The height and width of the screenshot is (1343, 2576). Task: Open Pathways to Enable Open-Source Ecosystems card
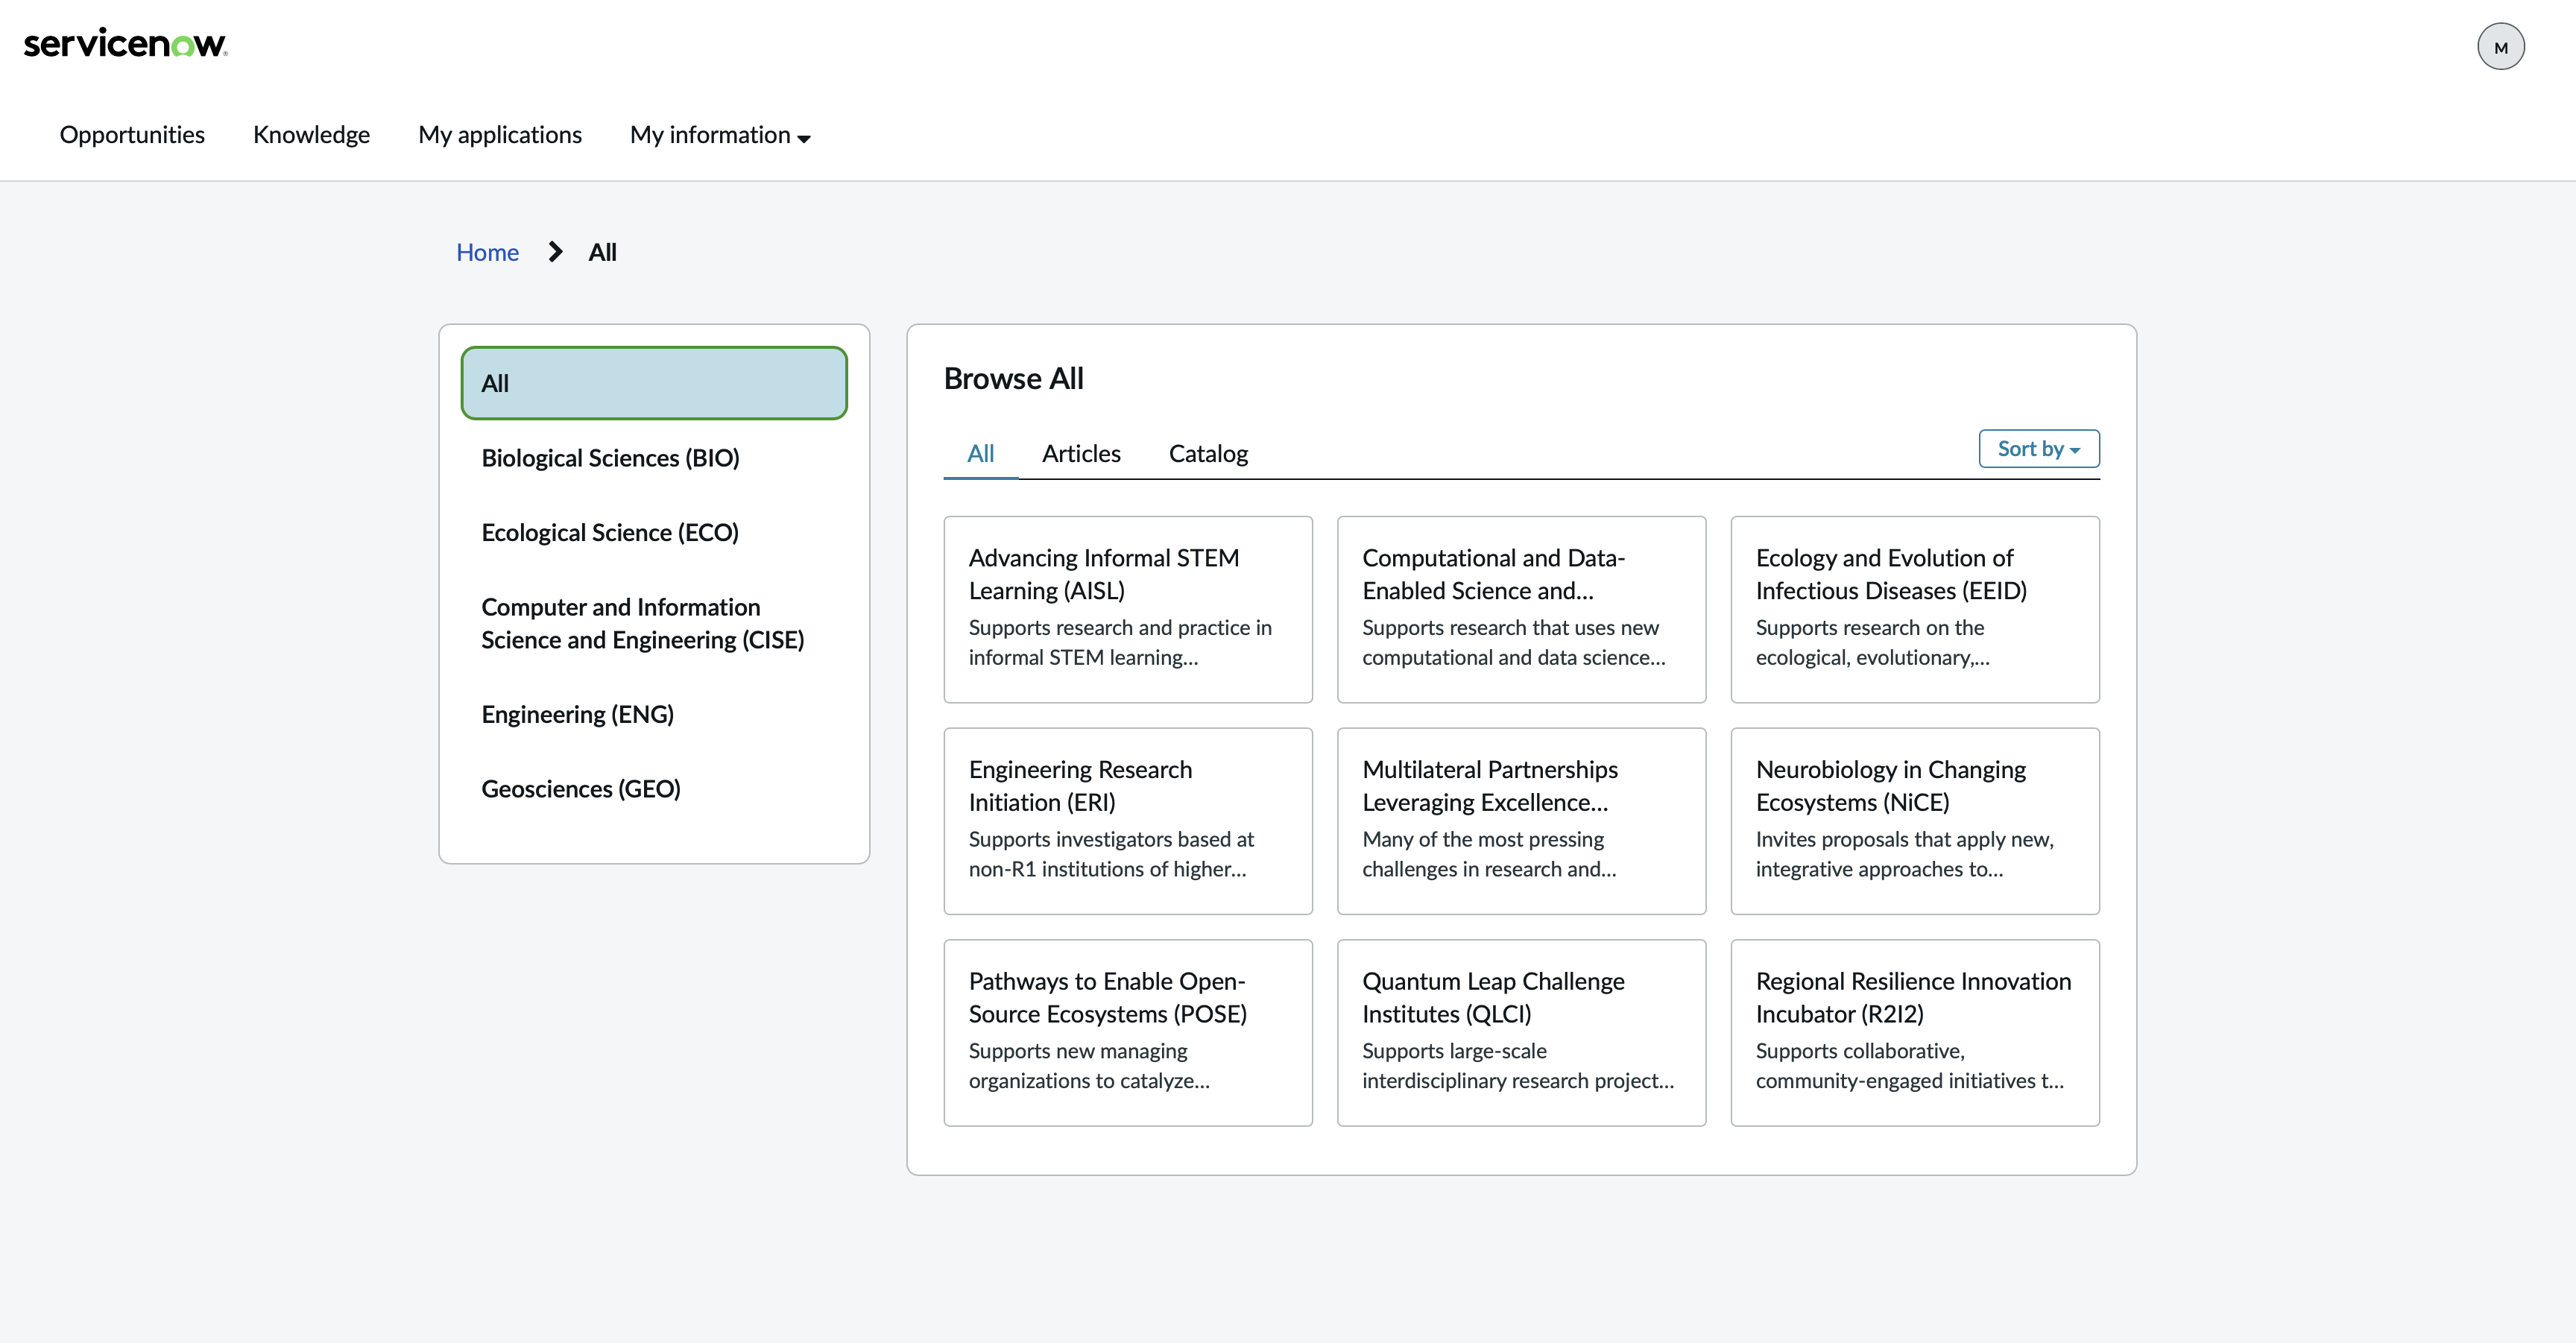pos(1128,1033)
